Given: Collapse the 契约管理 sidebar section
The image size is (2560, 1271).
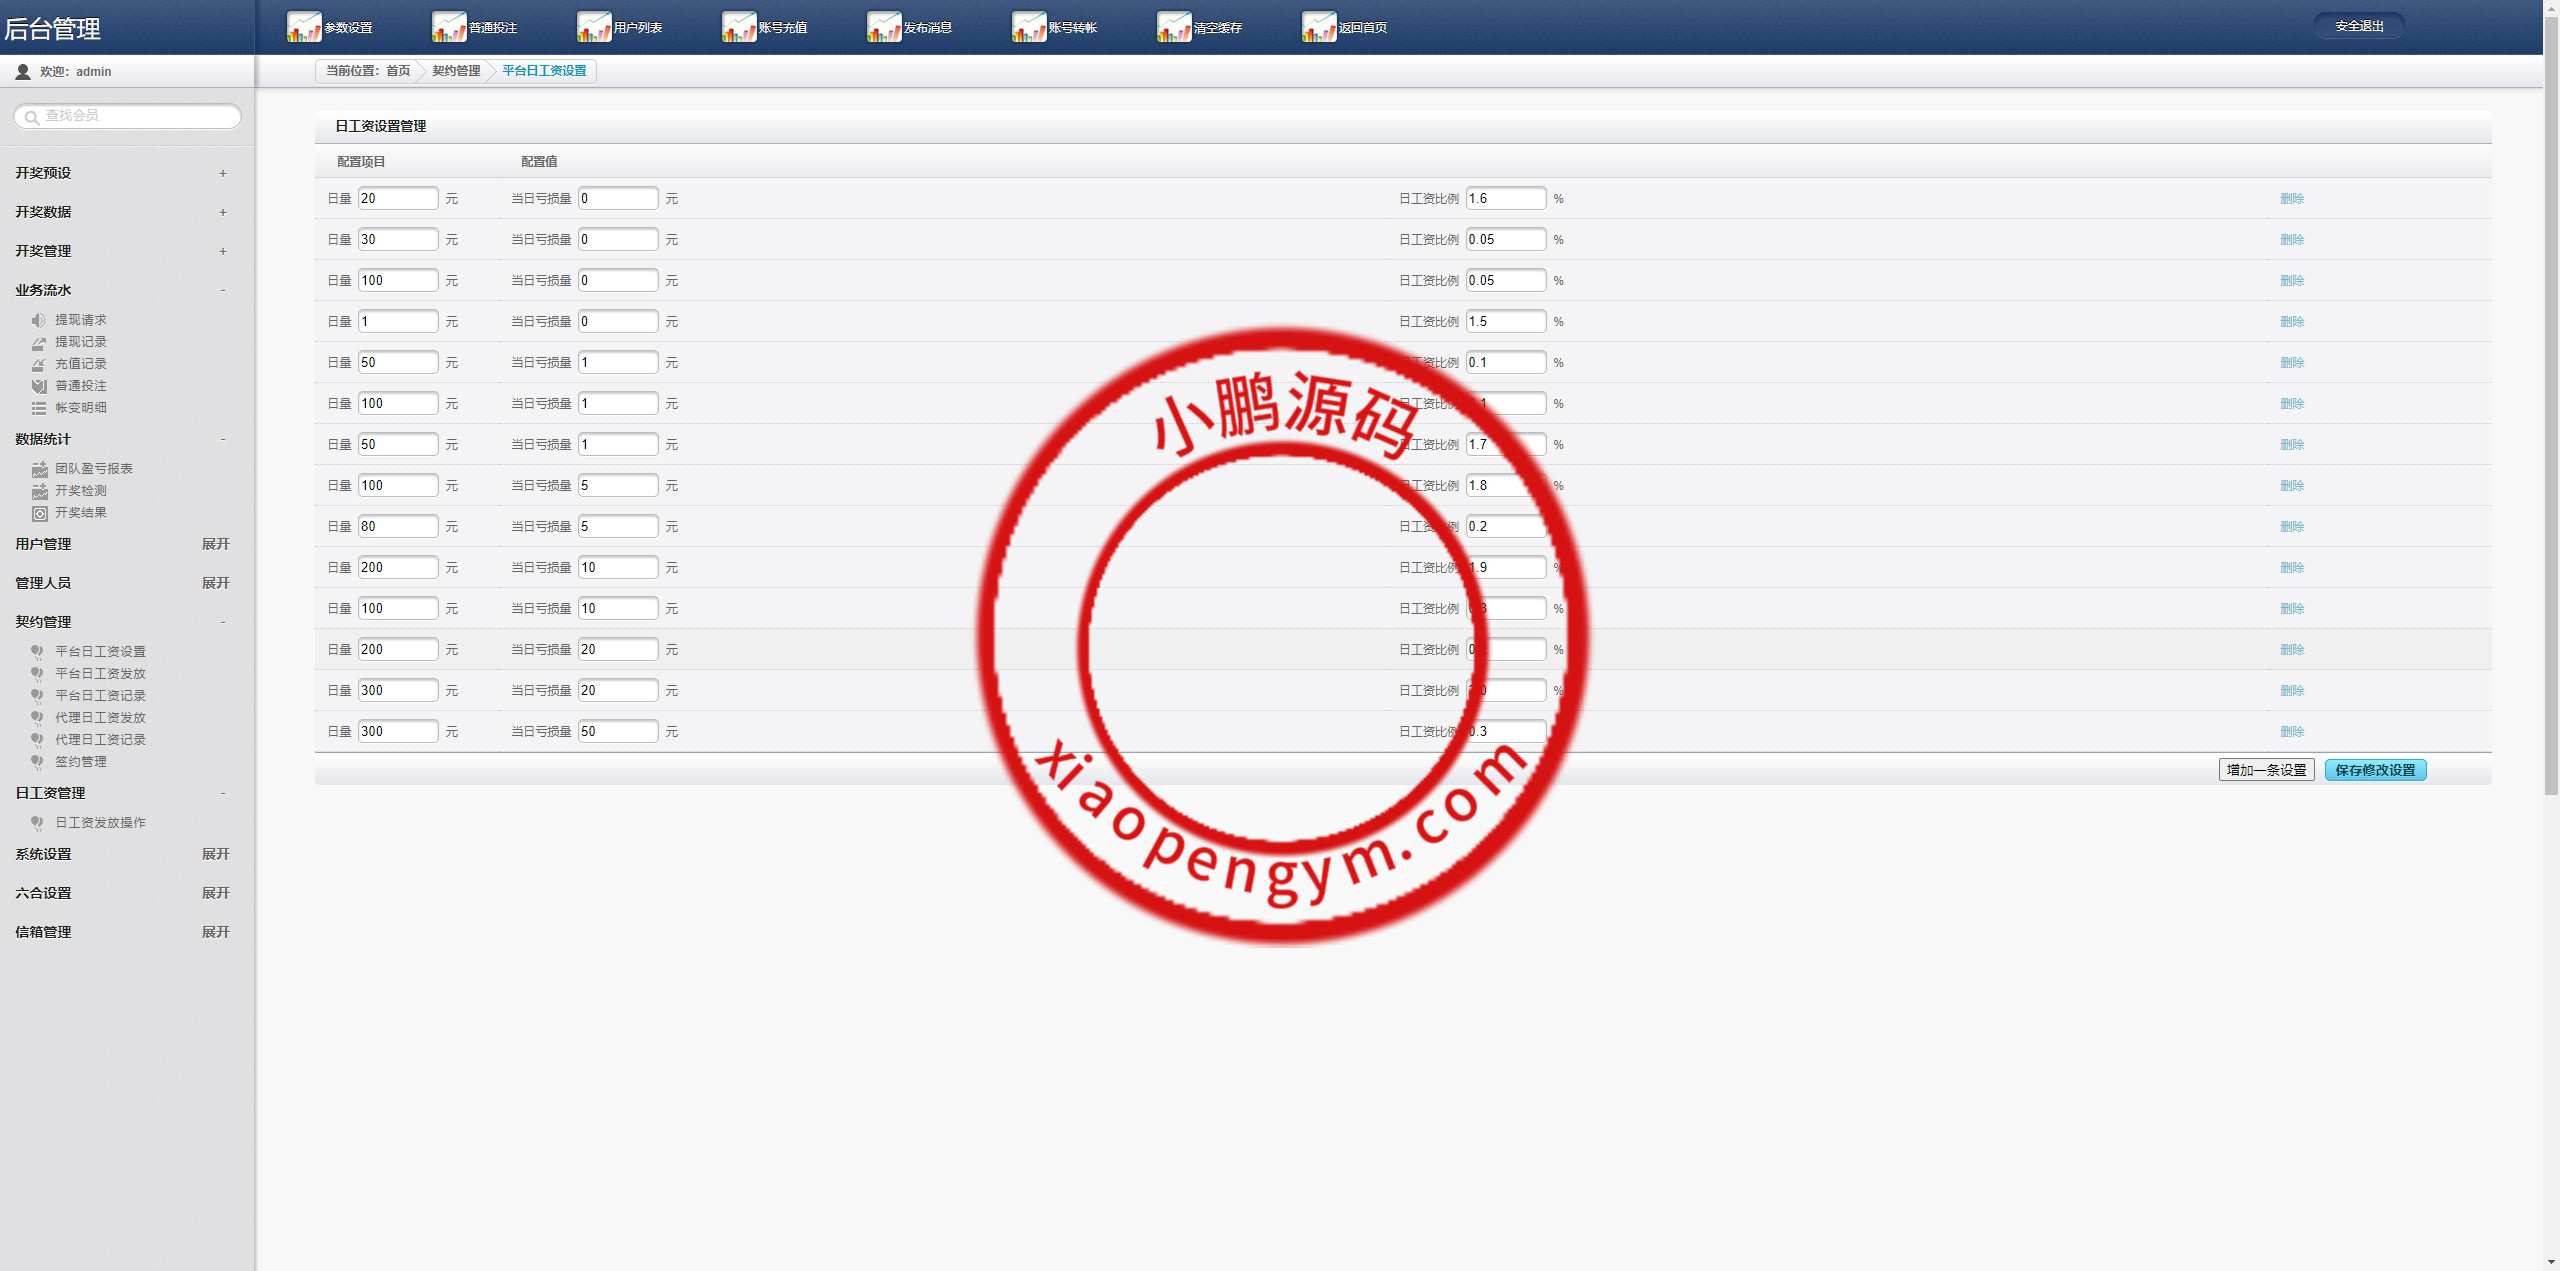Looking at the screenshot, I should click(x=222, y=622).
